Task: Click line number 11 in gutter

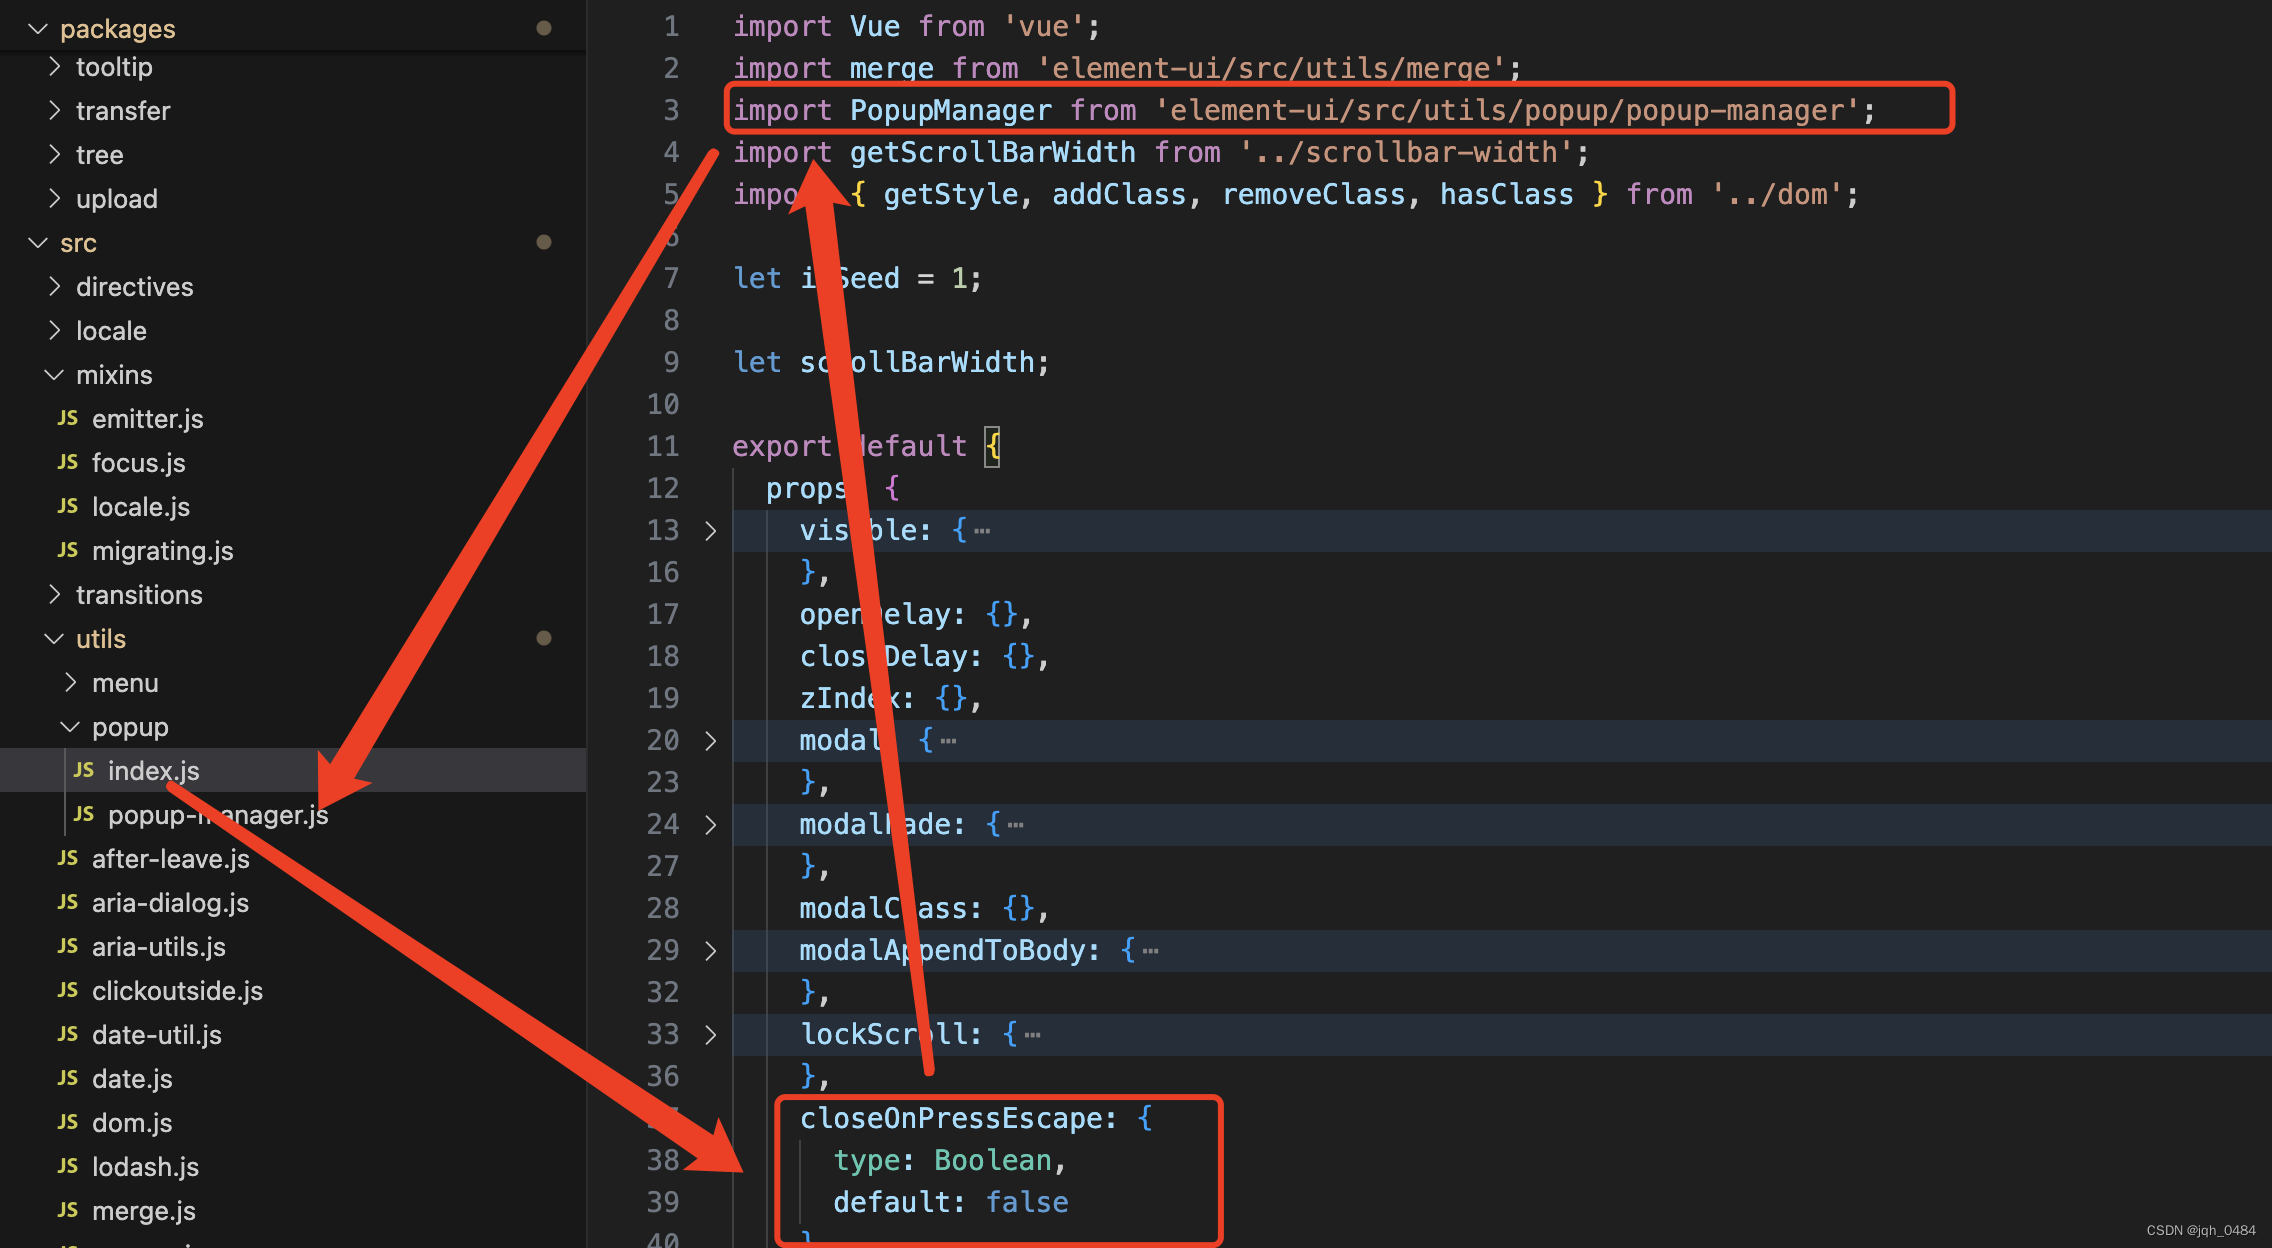Action: [662, 446]
